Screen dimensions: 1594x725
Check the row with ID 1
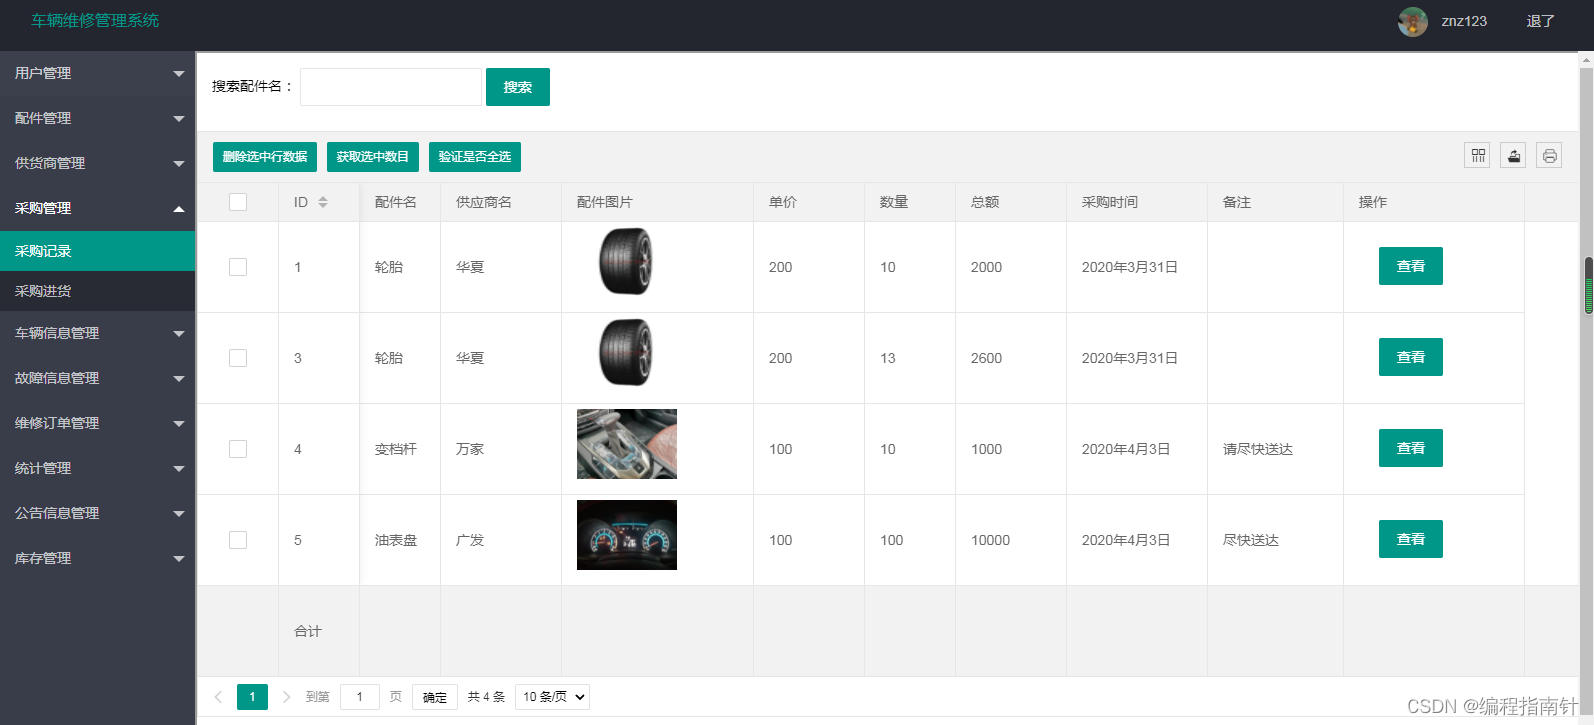(x=238, y=267)
